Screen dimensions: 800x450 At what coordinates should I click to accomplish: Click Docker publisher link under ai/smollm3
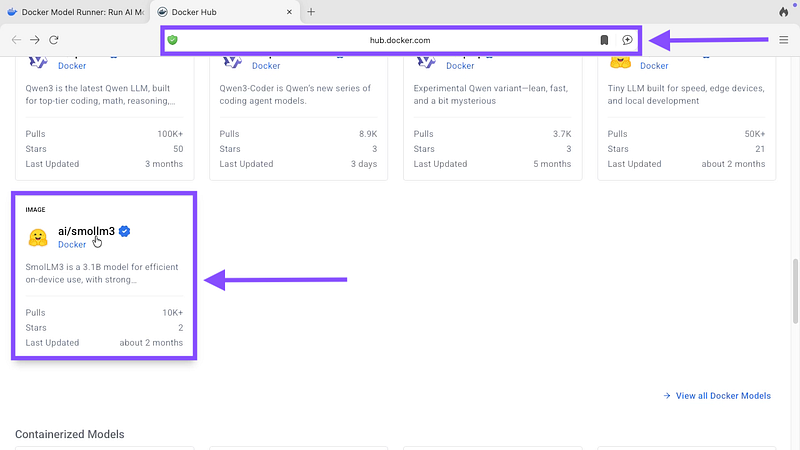coord(72,245)
